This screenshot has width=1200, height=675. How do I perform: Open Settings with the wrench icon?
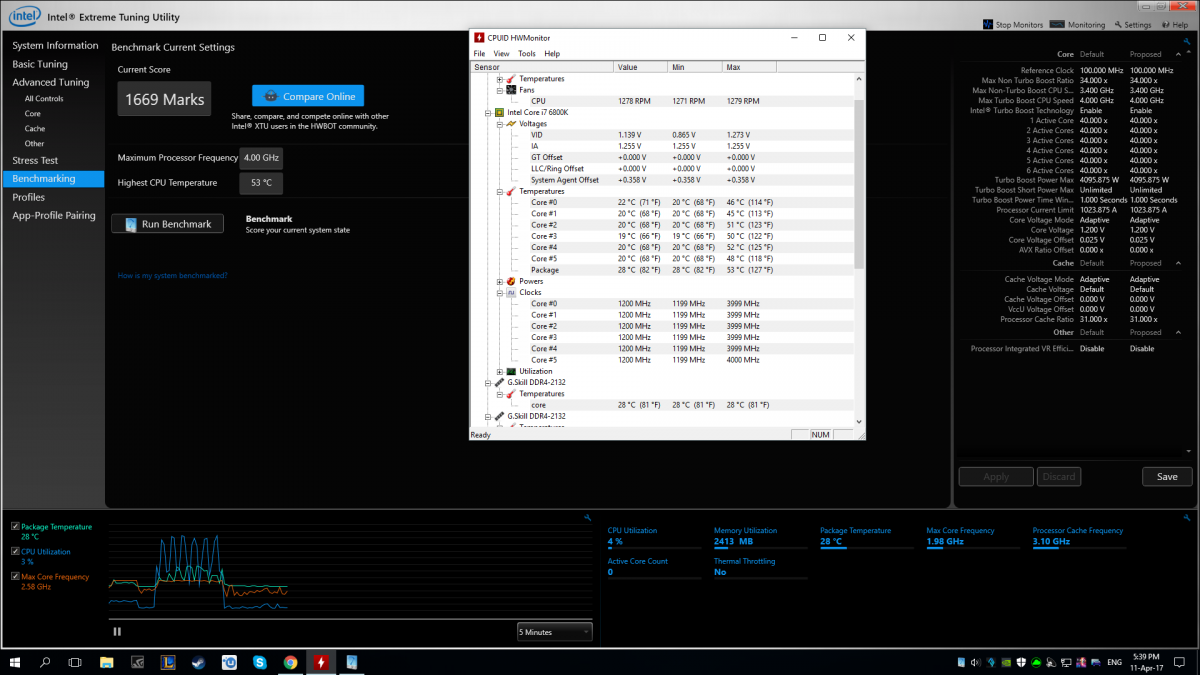[1118, 24]
